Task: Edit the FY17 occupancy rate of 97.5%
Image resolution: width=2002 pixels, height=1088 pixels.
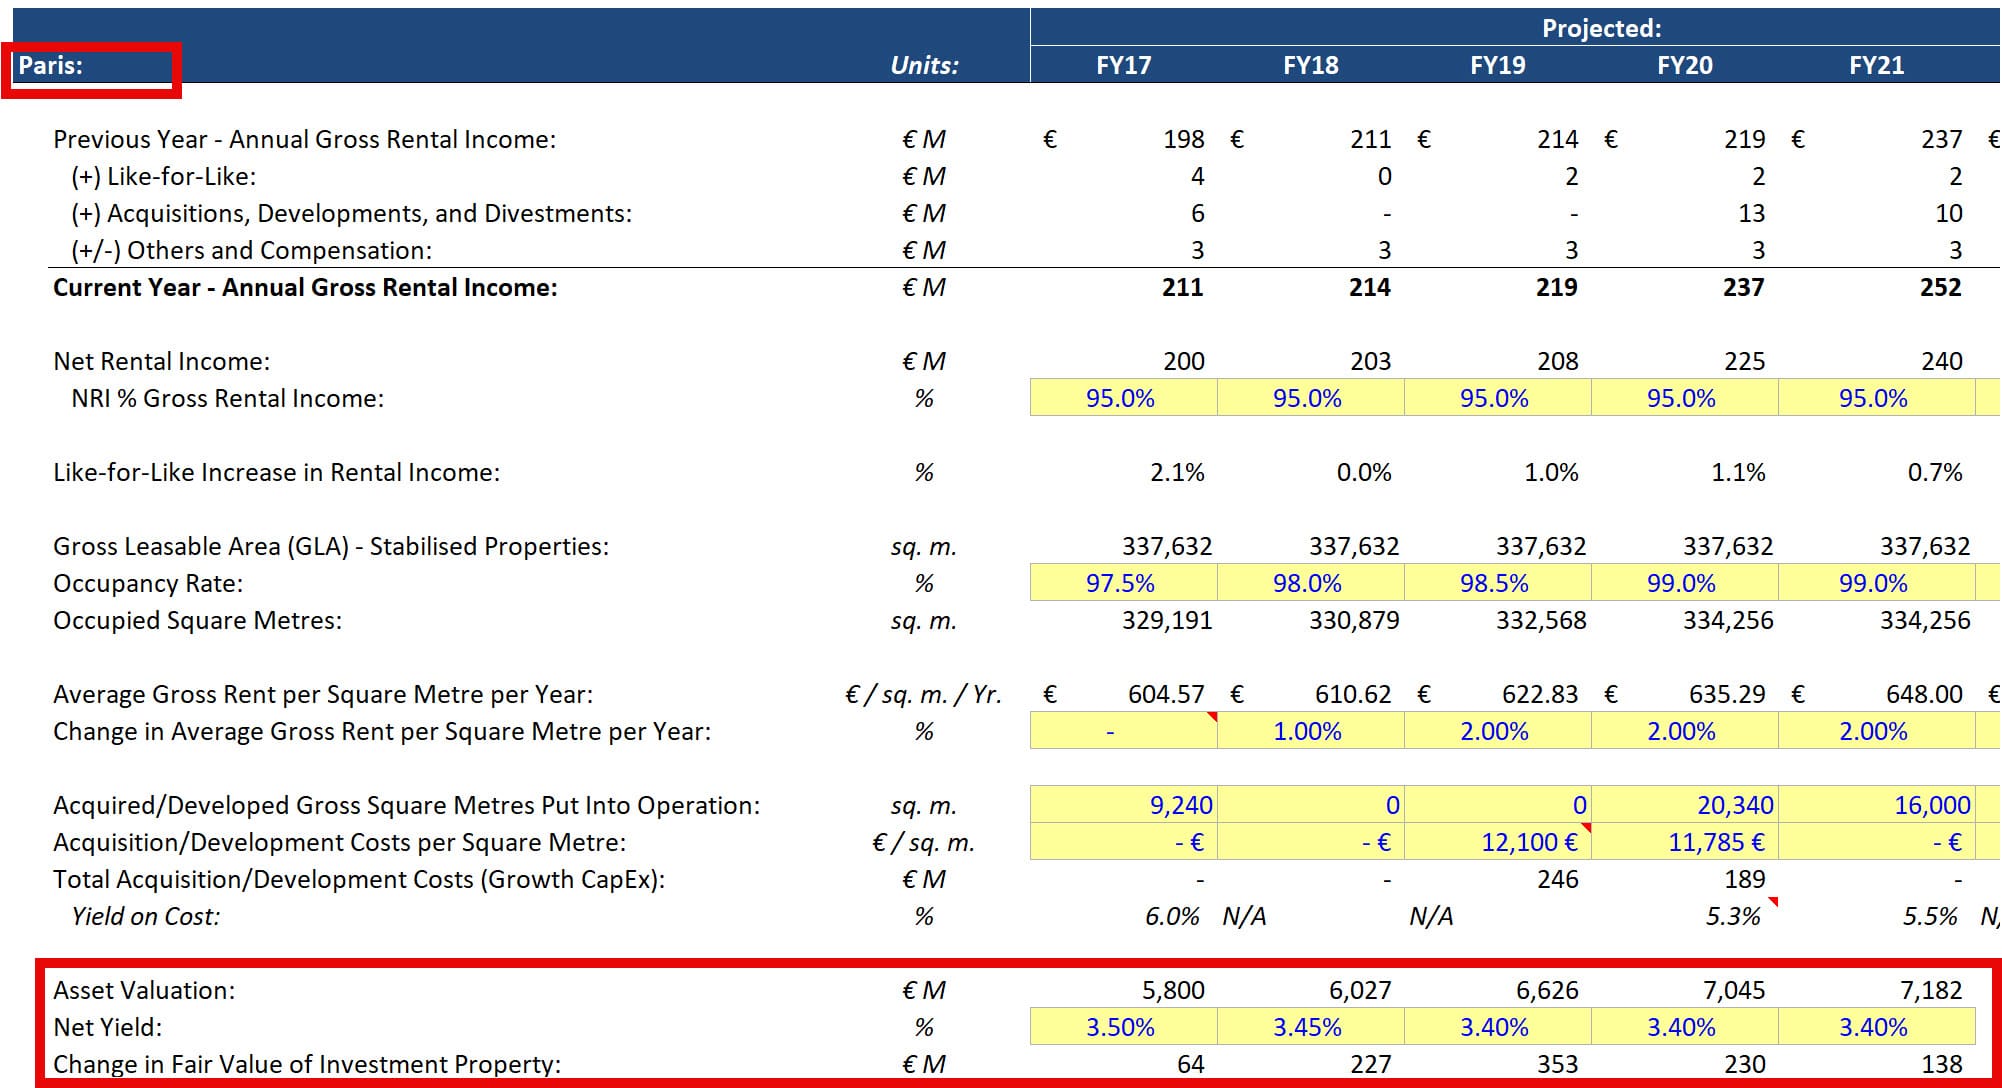Action: click(1120, 582)
